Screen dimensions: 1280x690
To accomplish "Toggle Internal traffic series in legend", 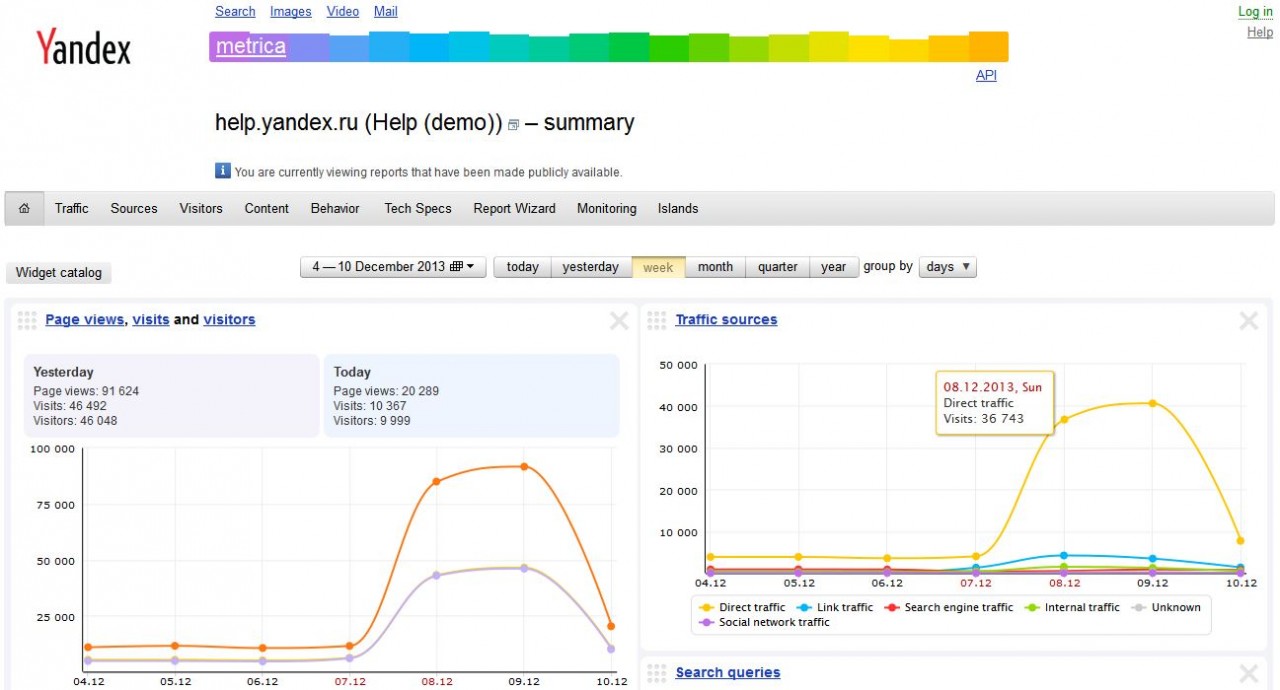I will click(x=1072, y=607).
